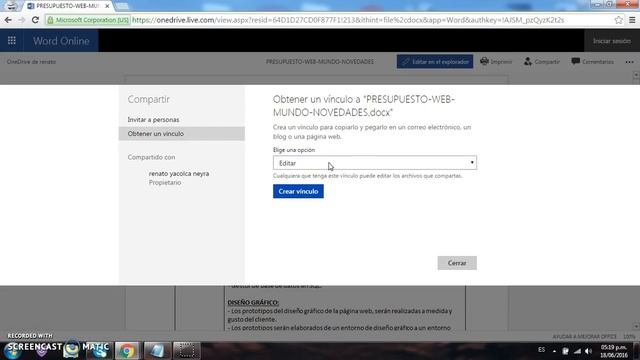Click Iniciar sesión
The image size is (640, 360).
(x=611, y=41)
